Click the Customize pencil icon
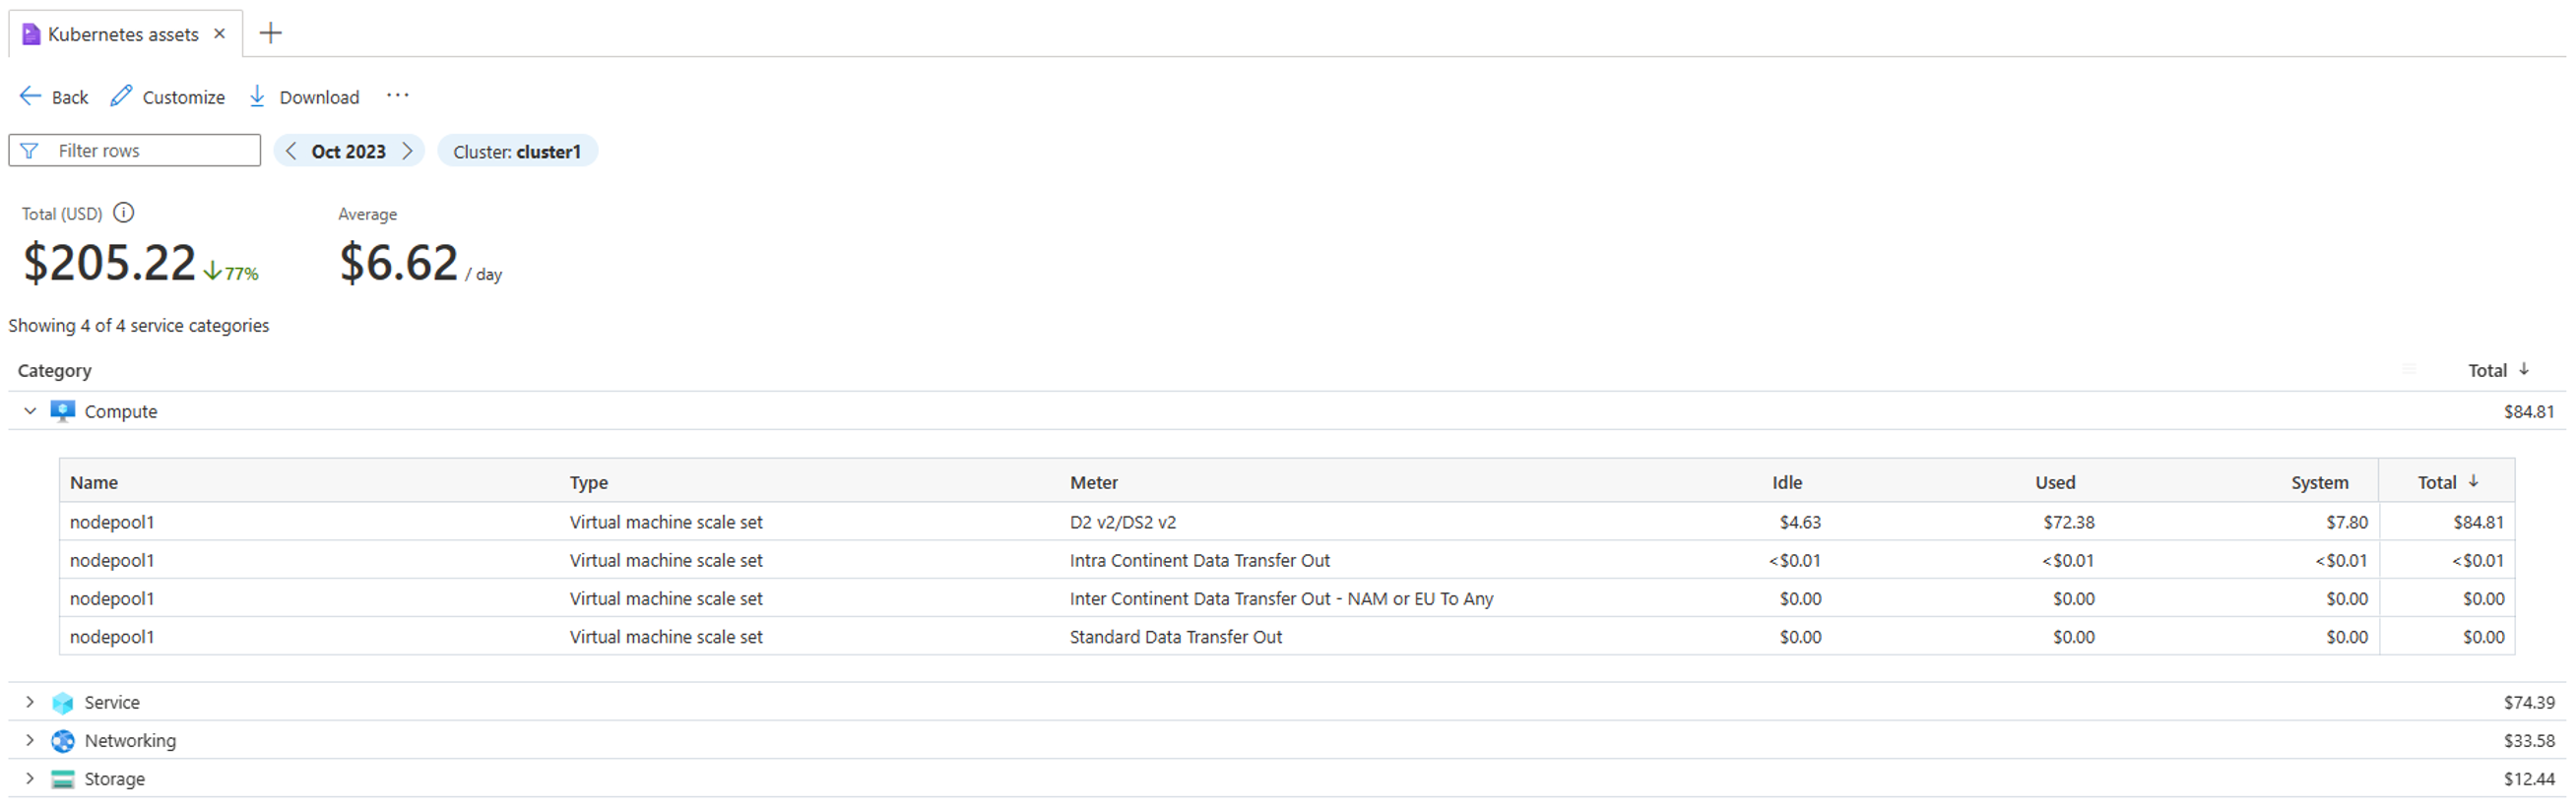Screen dimensions: 2576x808 coord(121,96)
